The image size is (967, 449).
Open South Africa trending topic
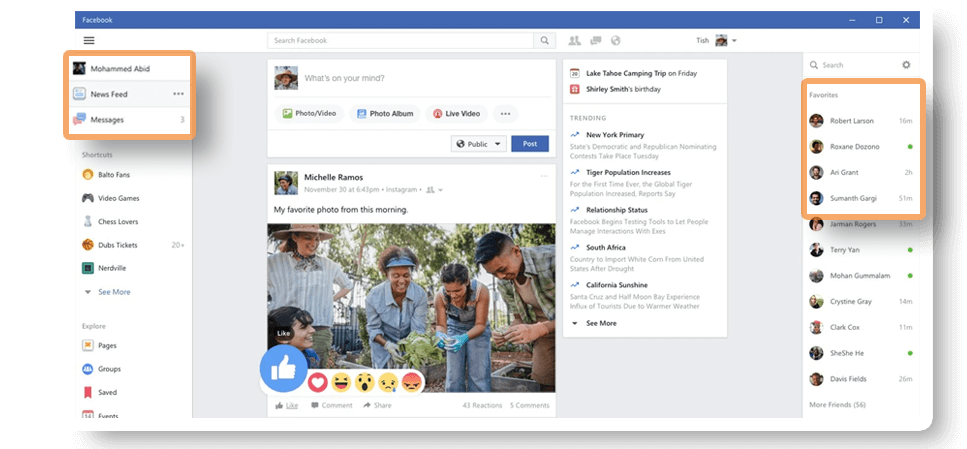tap(605, 247)
